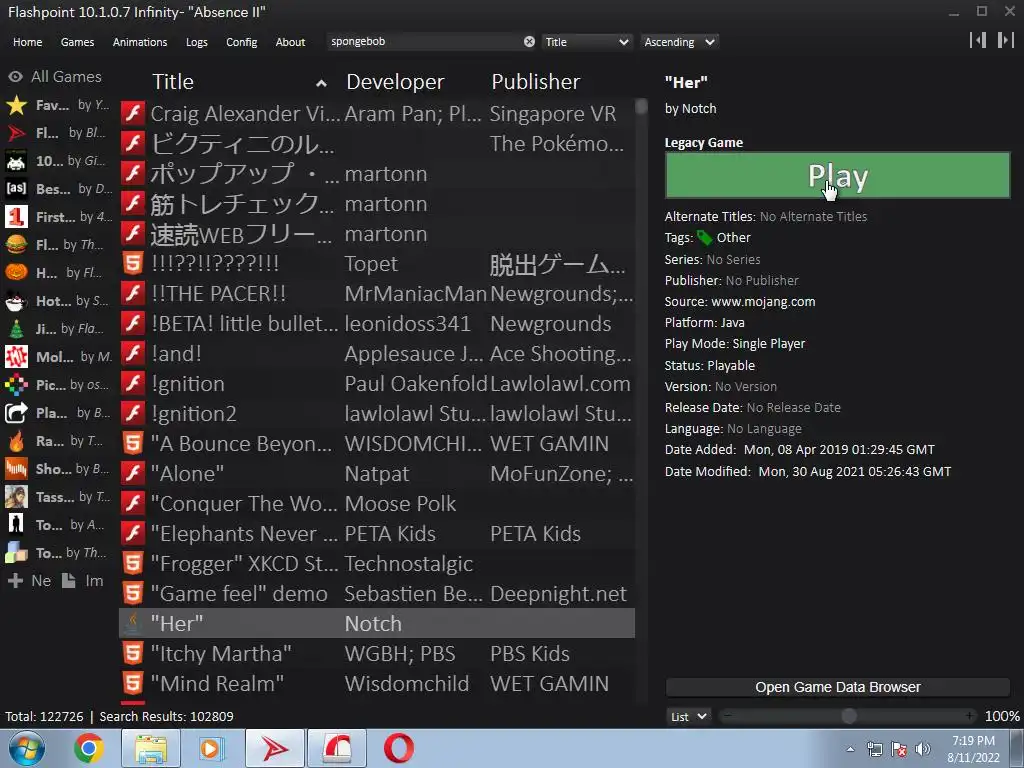Open the Animations tab

(140, 42)
